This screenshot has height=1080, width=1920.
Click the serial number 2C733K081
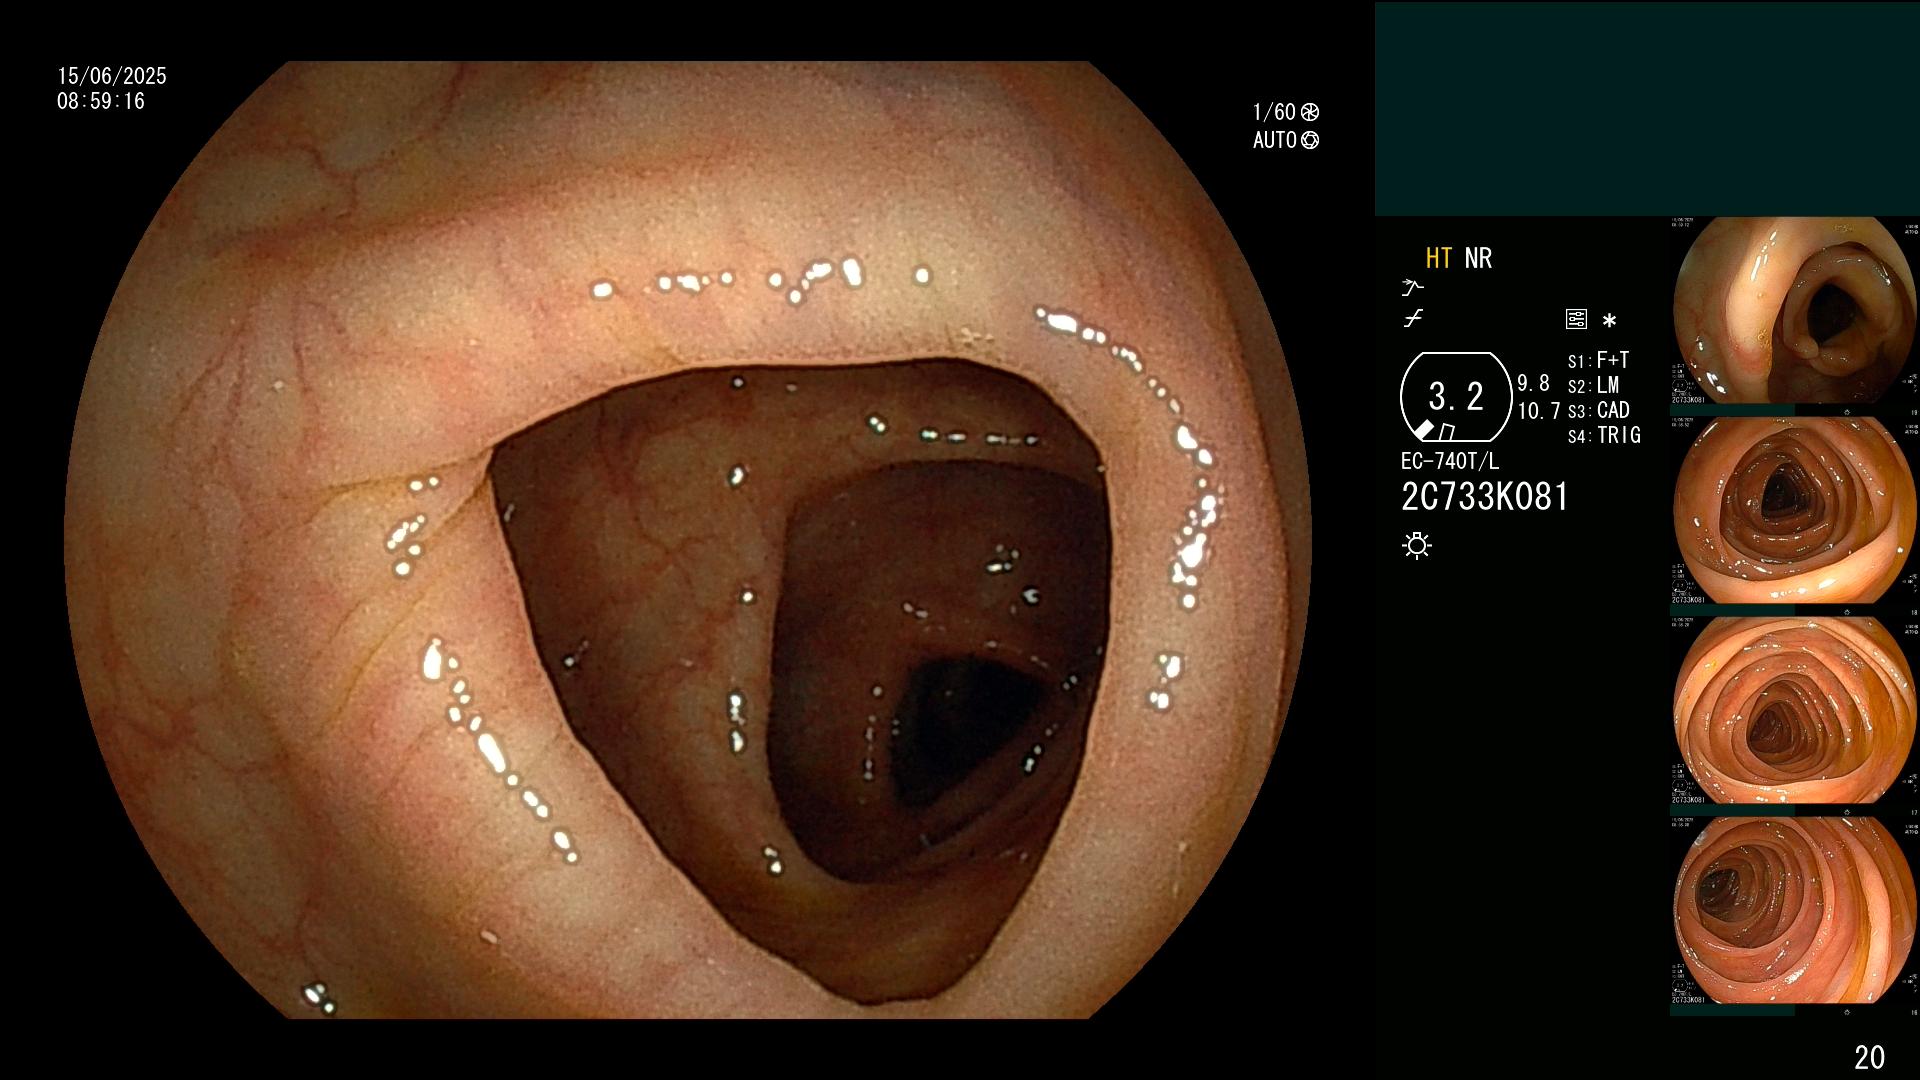pyautogui.click(x=1485, y=497)
